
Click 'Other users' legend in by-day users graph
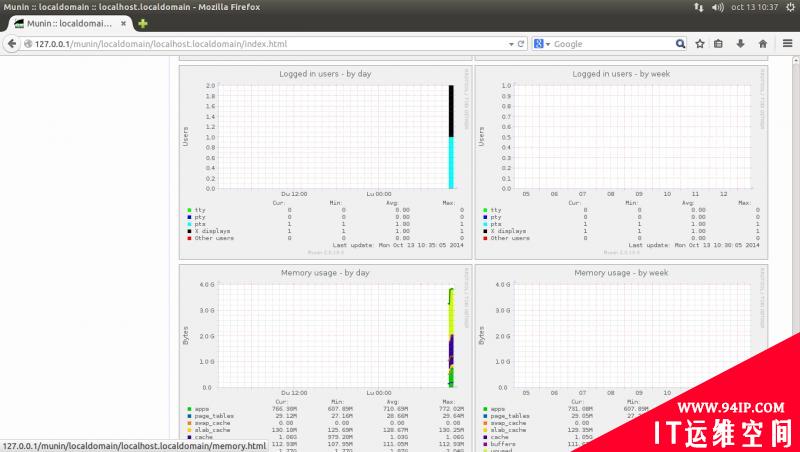(214, 238)
